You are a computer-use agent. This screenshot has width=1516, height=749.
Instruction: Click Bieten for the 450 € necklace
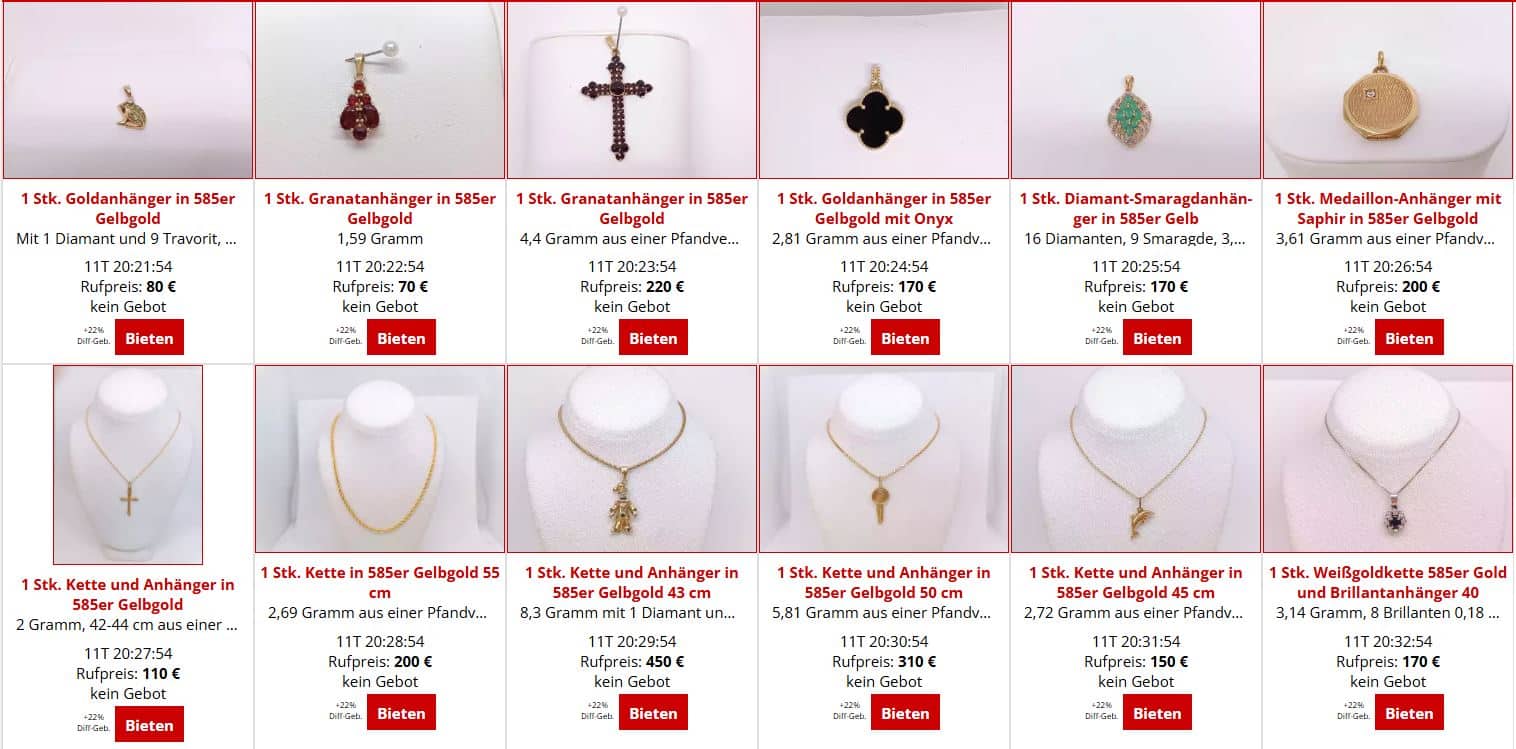pos(653,713)
